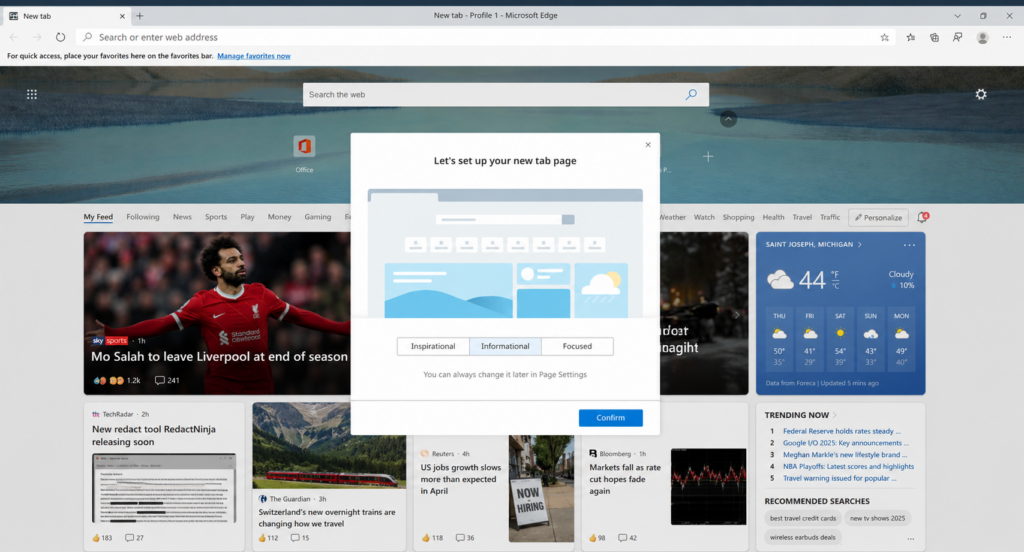The height and width of the screenshot is (552, 1024).
Task: Select new tv shows 2025 search chip
Action: (x=878, y=518)
